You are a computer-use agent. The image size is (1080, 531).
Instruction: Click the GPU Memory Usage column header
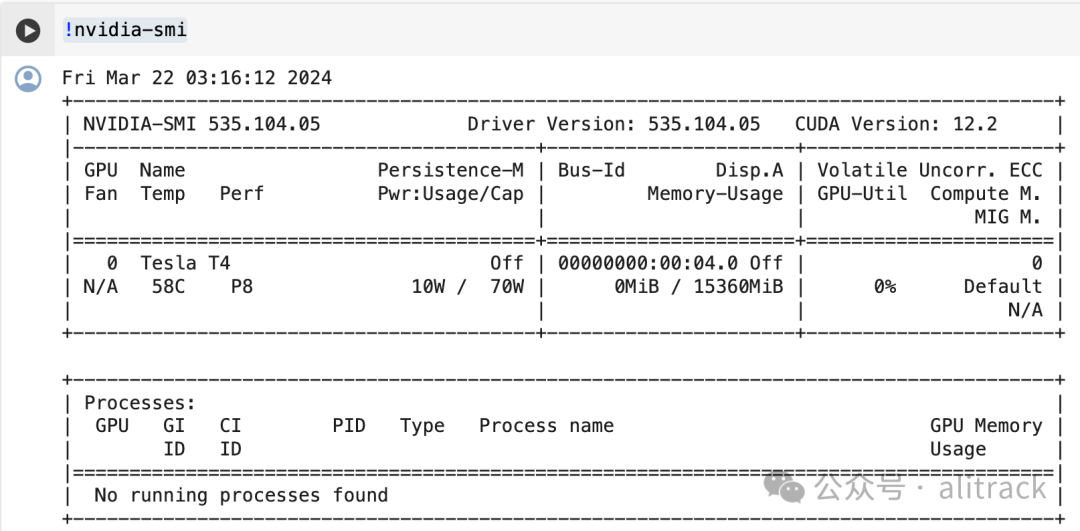pos(985,437)
